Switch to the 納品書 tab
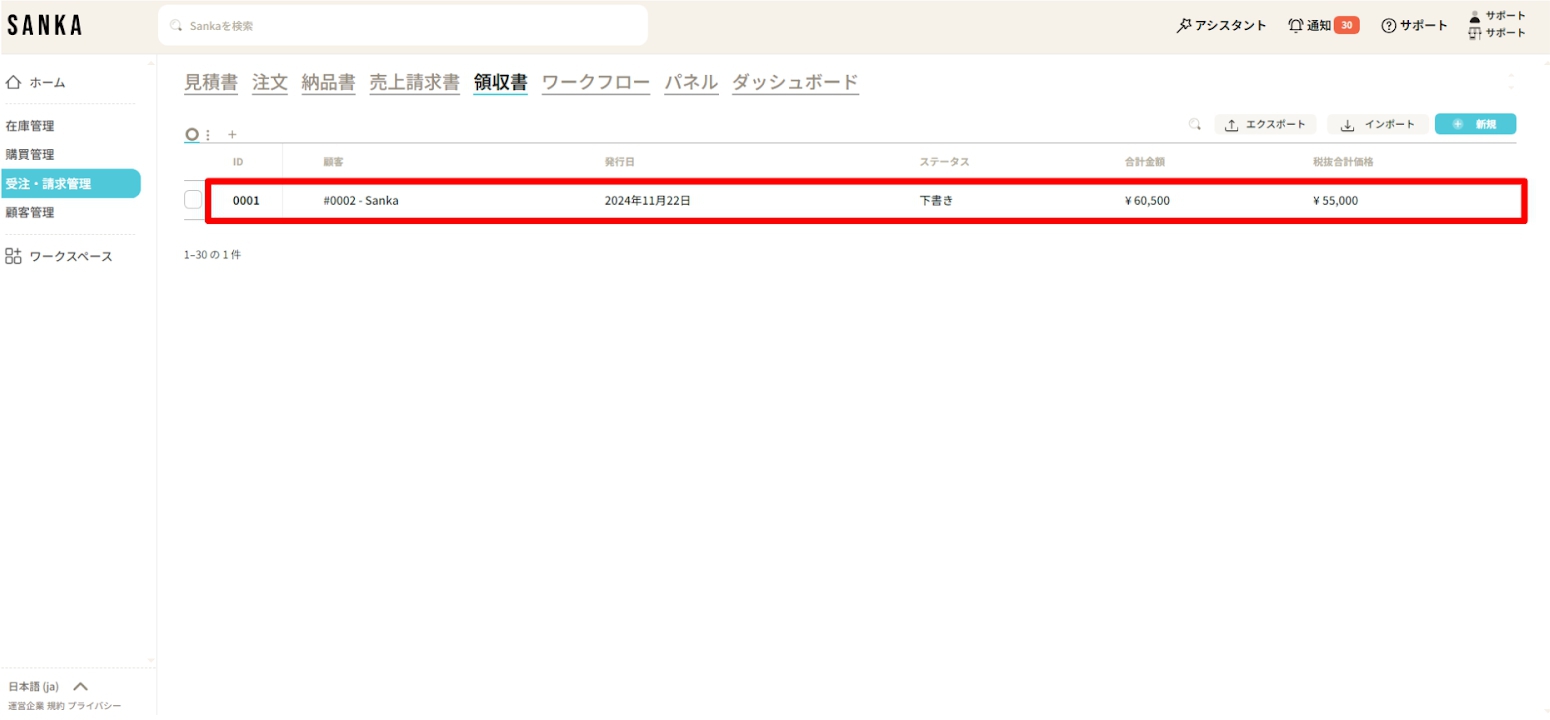This screenshot has height=720, width=1550. (x=328, y=82)
